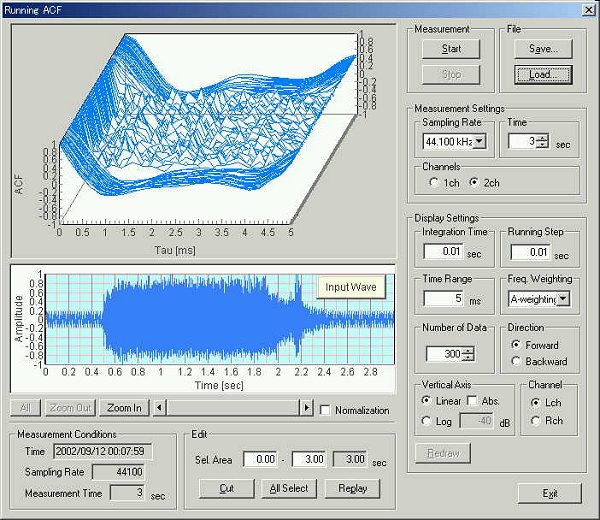
Task: Increase the measurement Time spinner value
Action: (542, 138)
